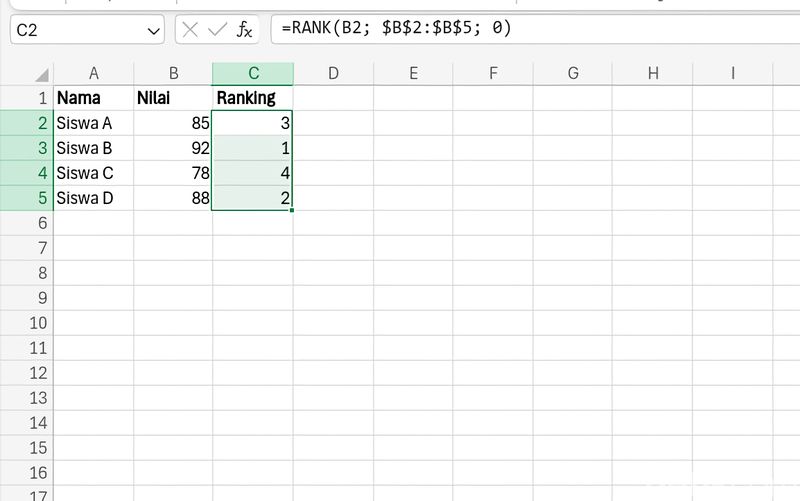
Task: Select column C header
Action: coord(253,73)
